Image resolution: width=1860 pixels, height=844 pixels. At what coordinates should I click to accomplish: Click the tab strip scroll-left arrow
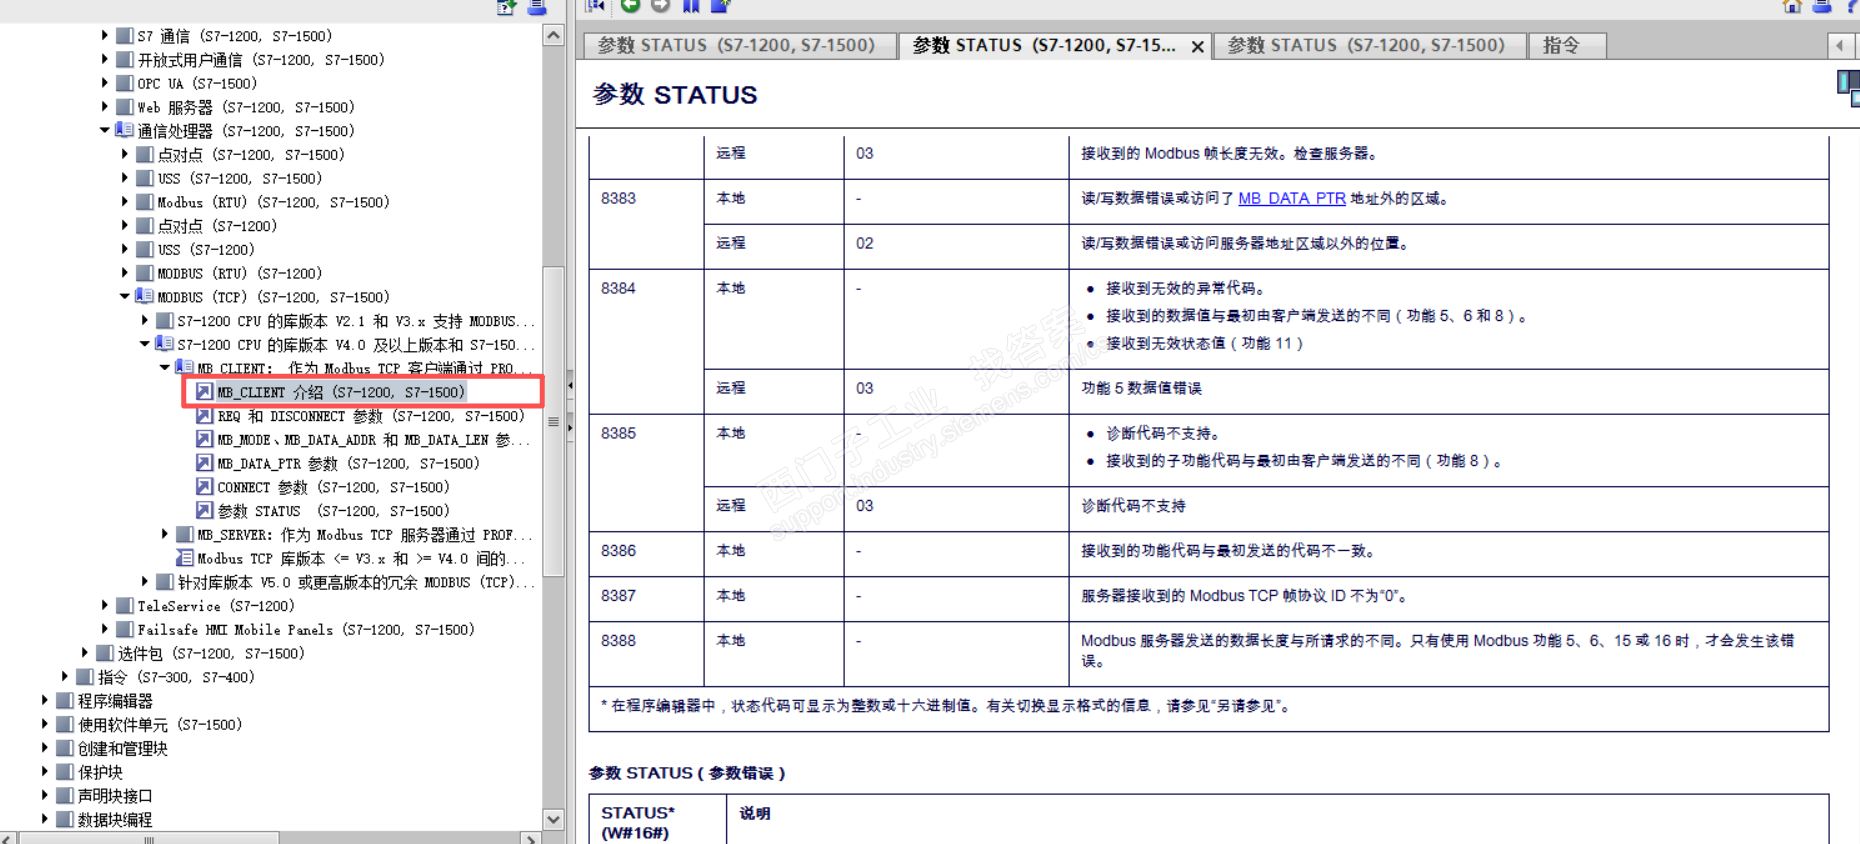pyautogui.click(x=1840, y=45)
